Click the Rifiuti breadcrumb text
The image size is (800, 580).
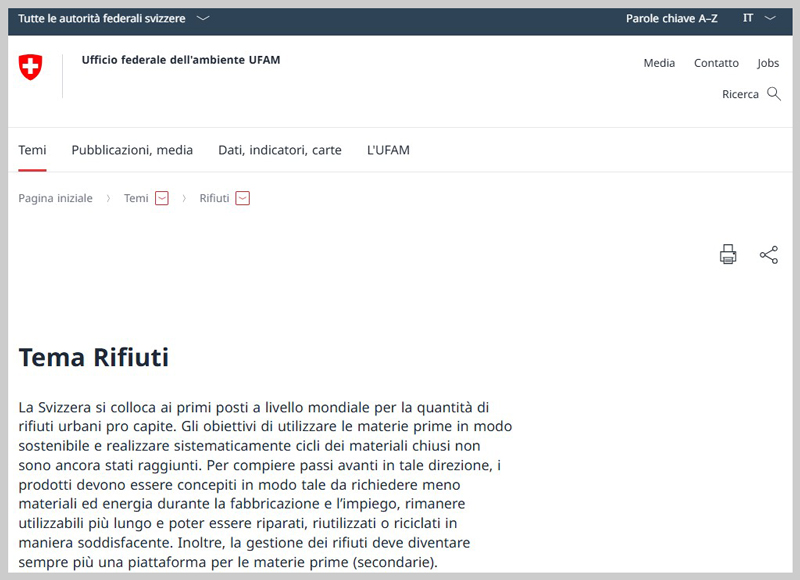[214, 198]
